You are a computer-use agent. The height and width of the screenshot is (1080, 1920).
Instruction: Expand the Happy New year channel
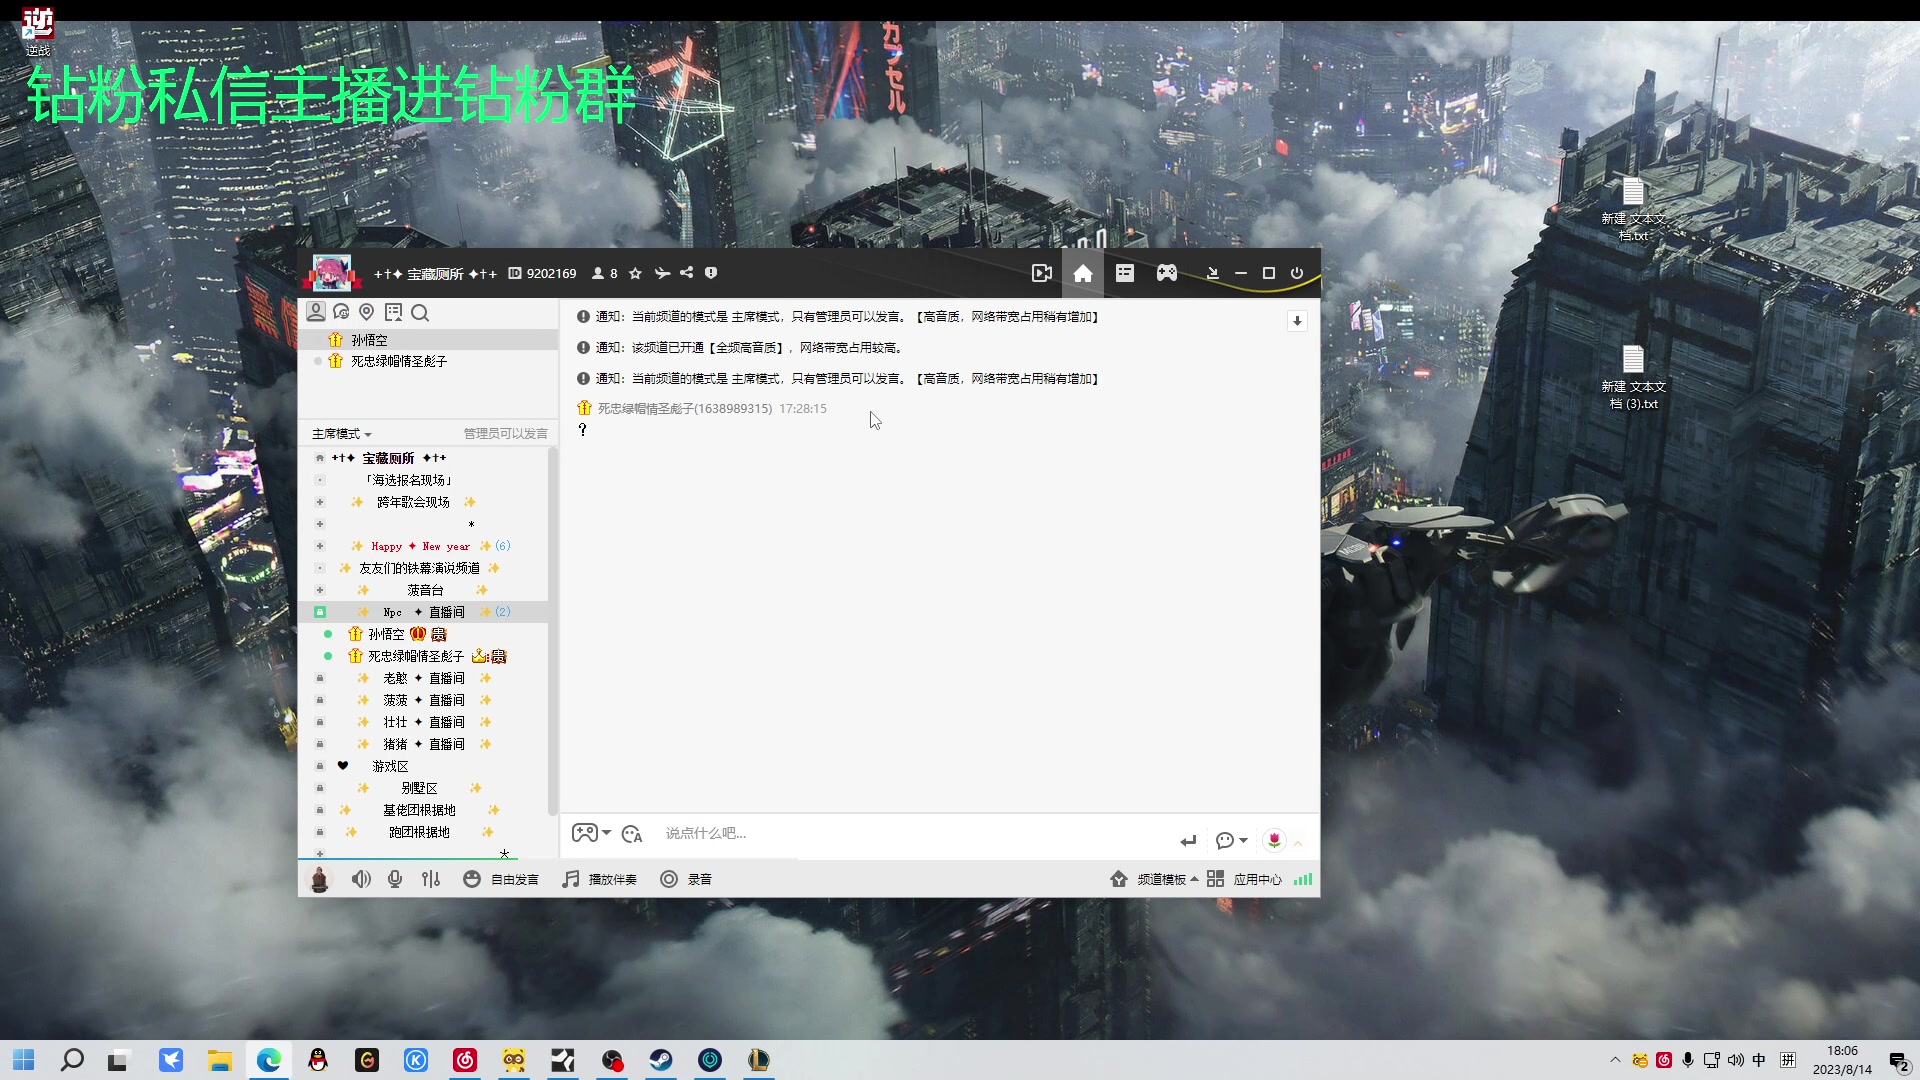320,546
